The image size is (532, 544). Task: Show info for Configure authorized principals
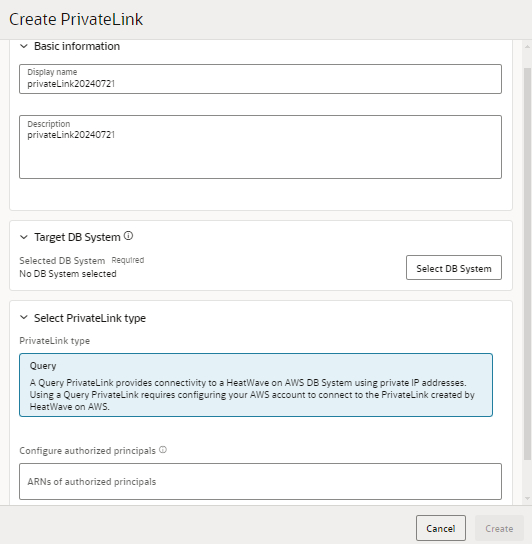163,450
